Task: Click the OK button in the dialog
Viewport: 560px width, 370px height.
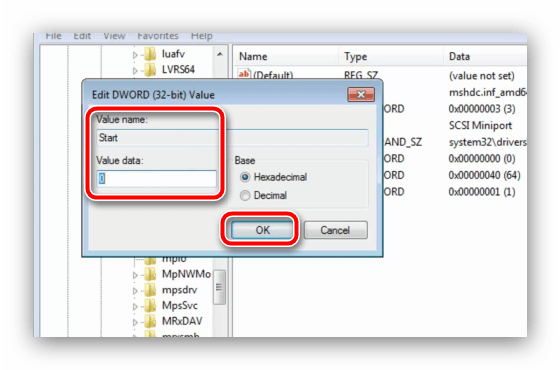Action: tap(262, 230)
